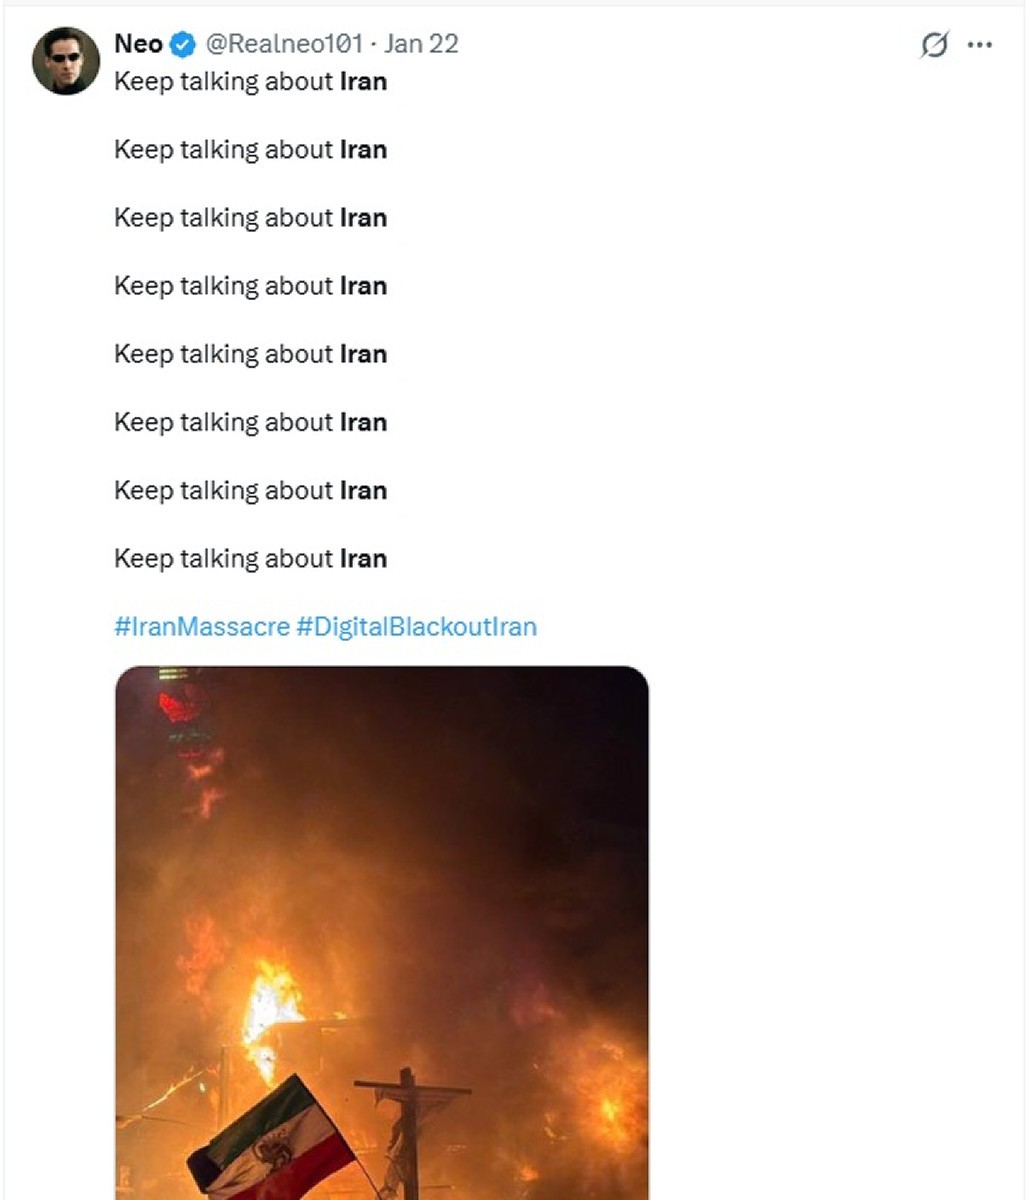
Task: Click the Neo display name
Action: pos(138,44)
